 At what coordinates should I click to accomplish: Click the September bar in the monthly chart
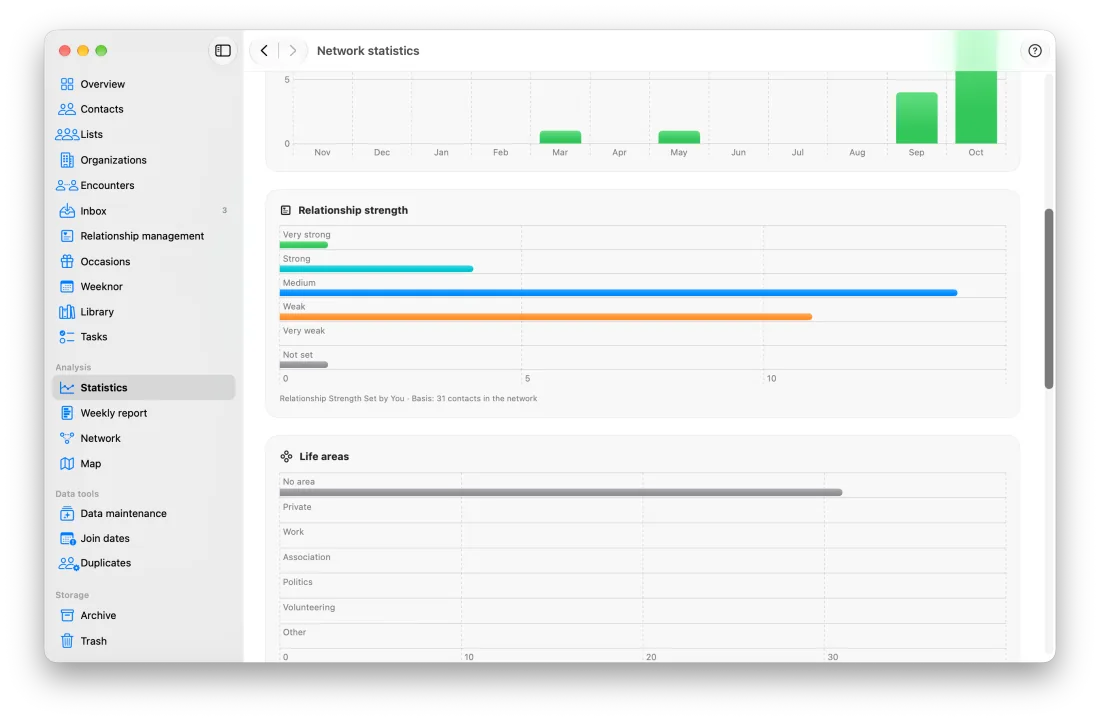click(x=916, y=118)
